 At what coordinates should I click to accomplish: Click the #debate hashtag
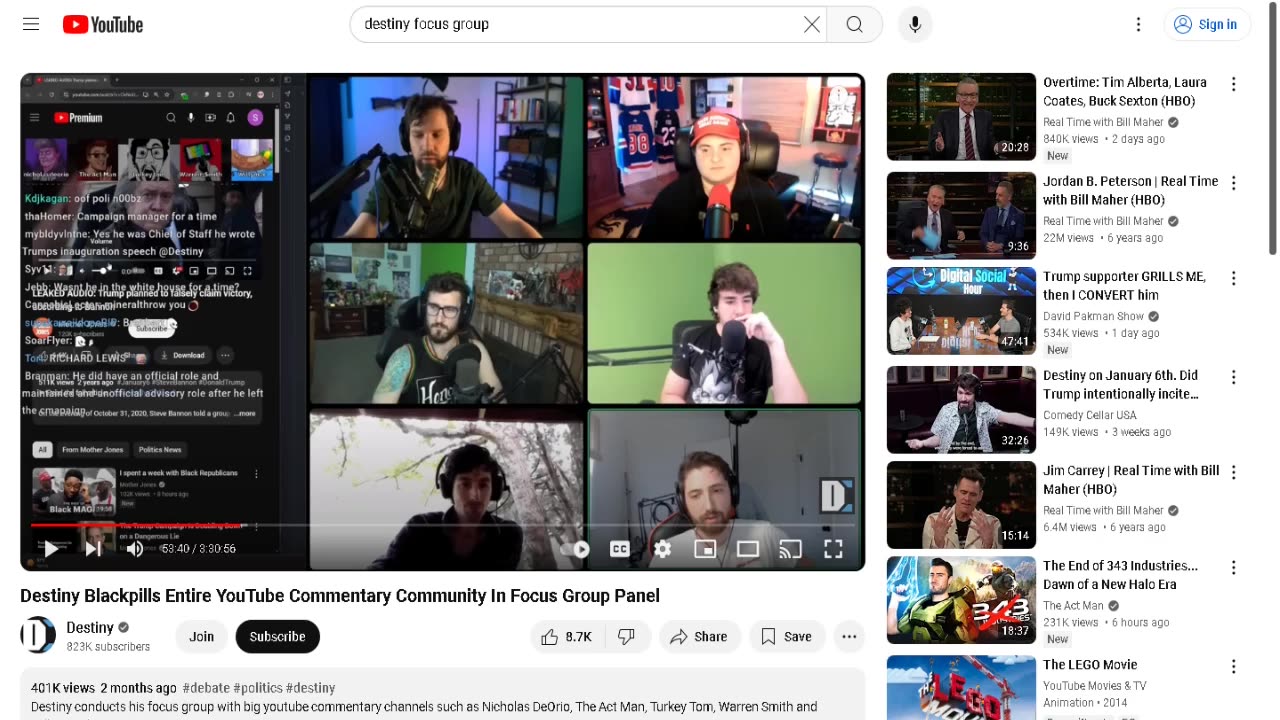[x=206, y=688]
